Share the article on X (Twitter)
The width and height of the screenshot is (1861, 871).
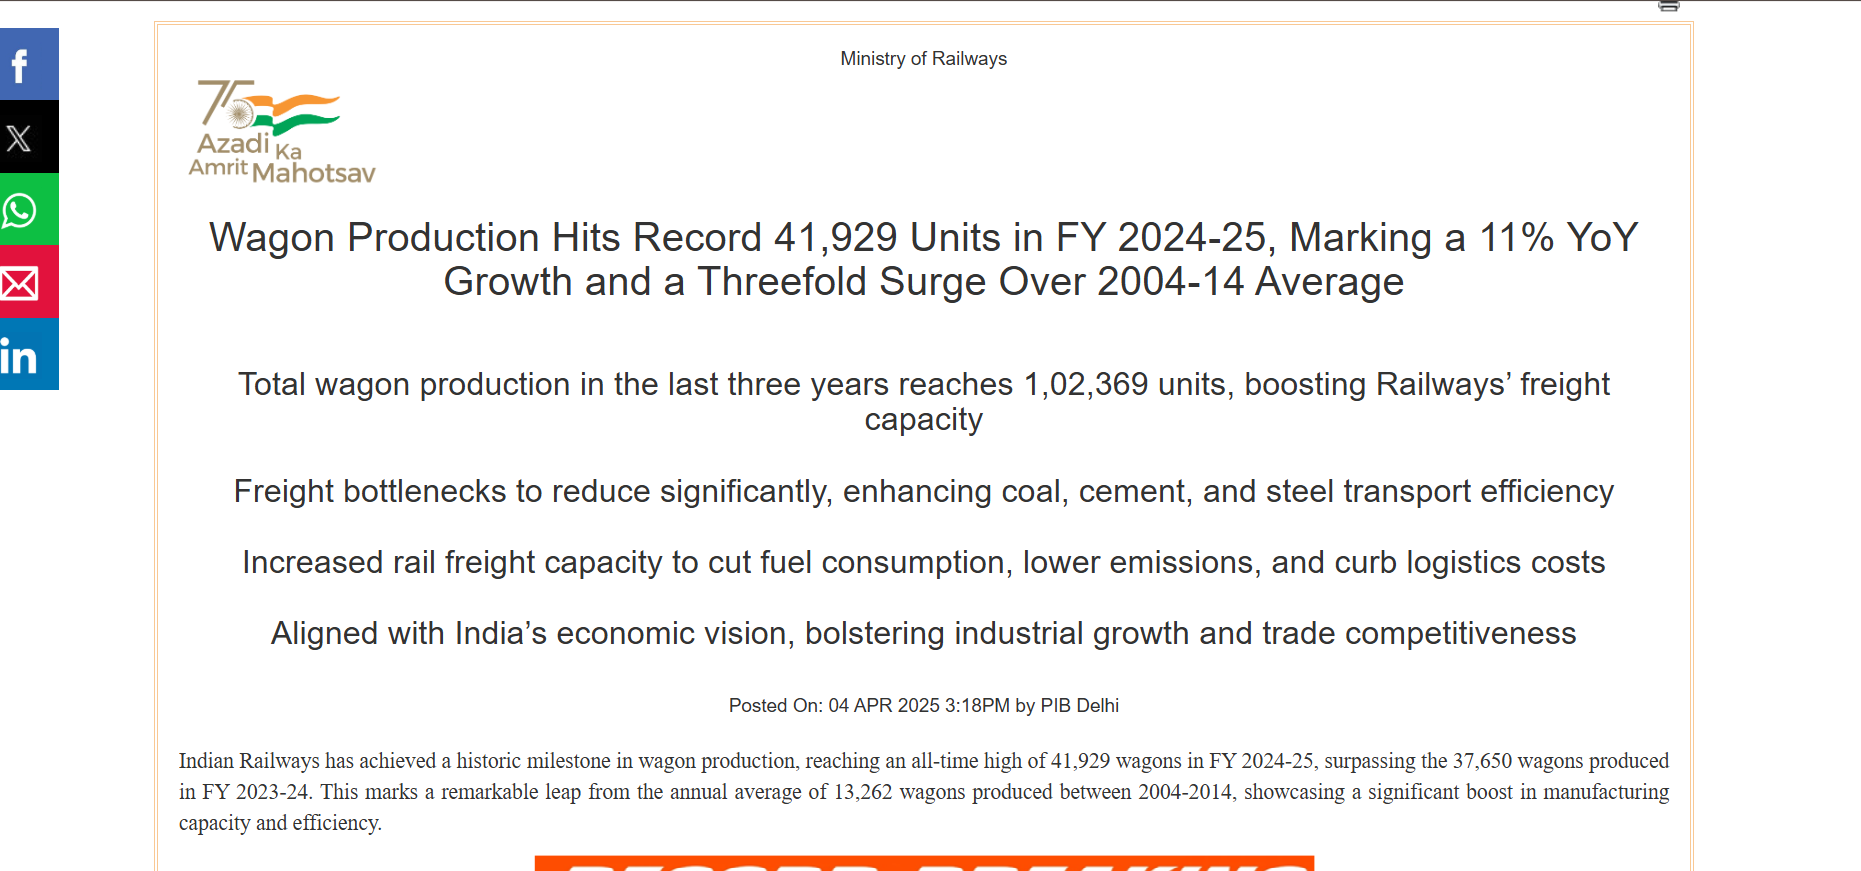[x=29, y=137]
